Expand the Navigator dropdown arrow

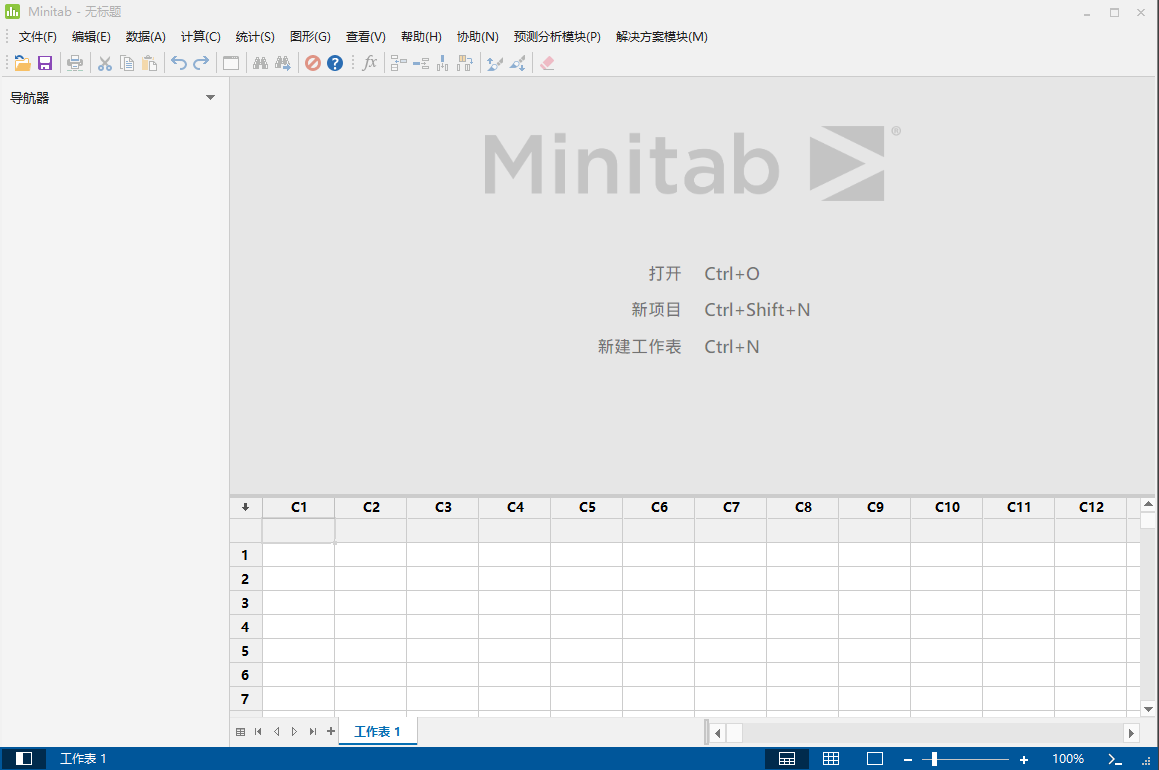tap(211, 98)
